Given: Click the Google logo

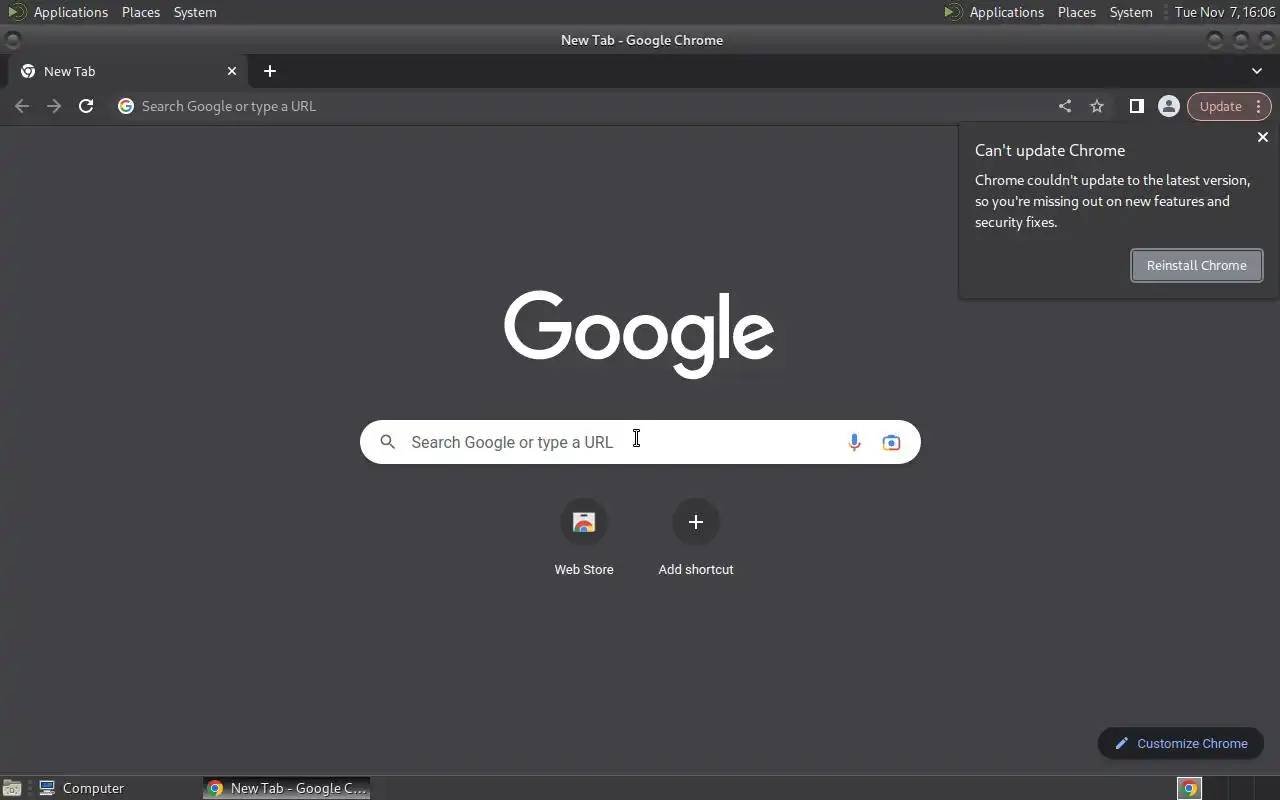Looking at the screenshot, I should point(639,334).
